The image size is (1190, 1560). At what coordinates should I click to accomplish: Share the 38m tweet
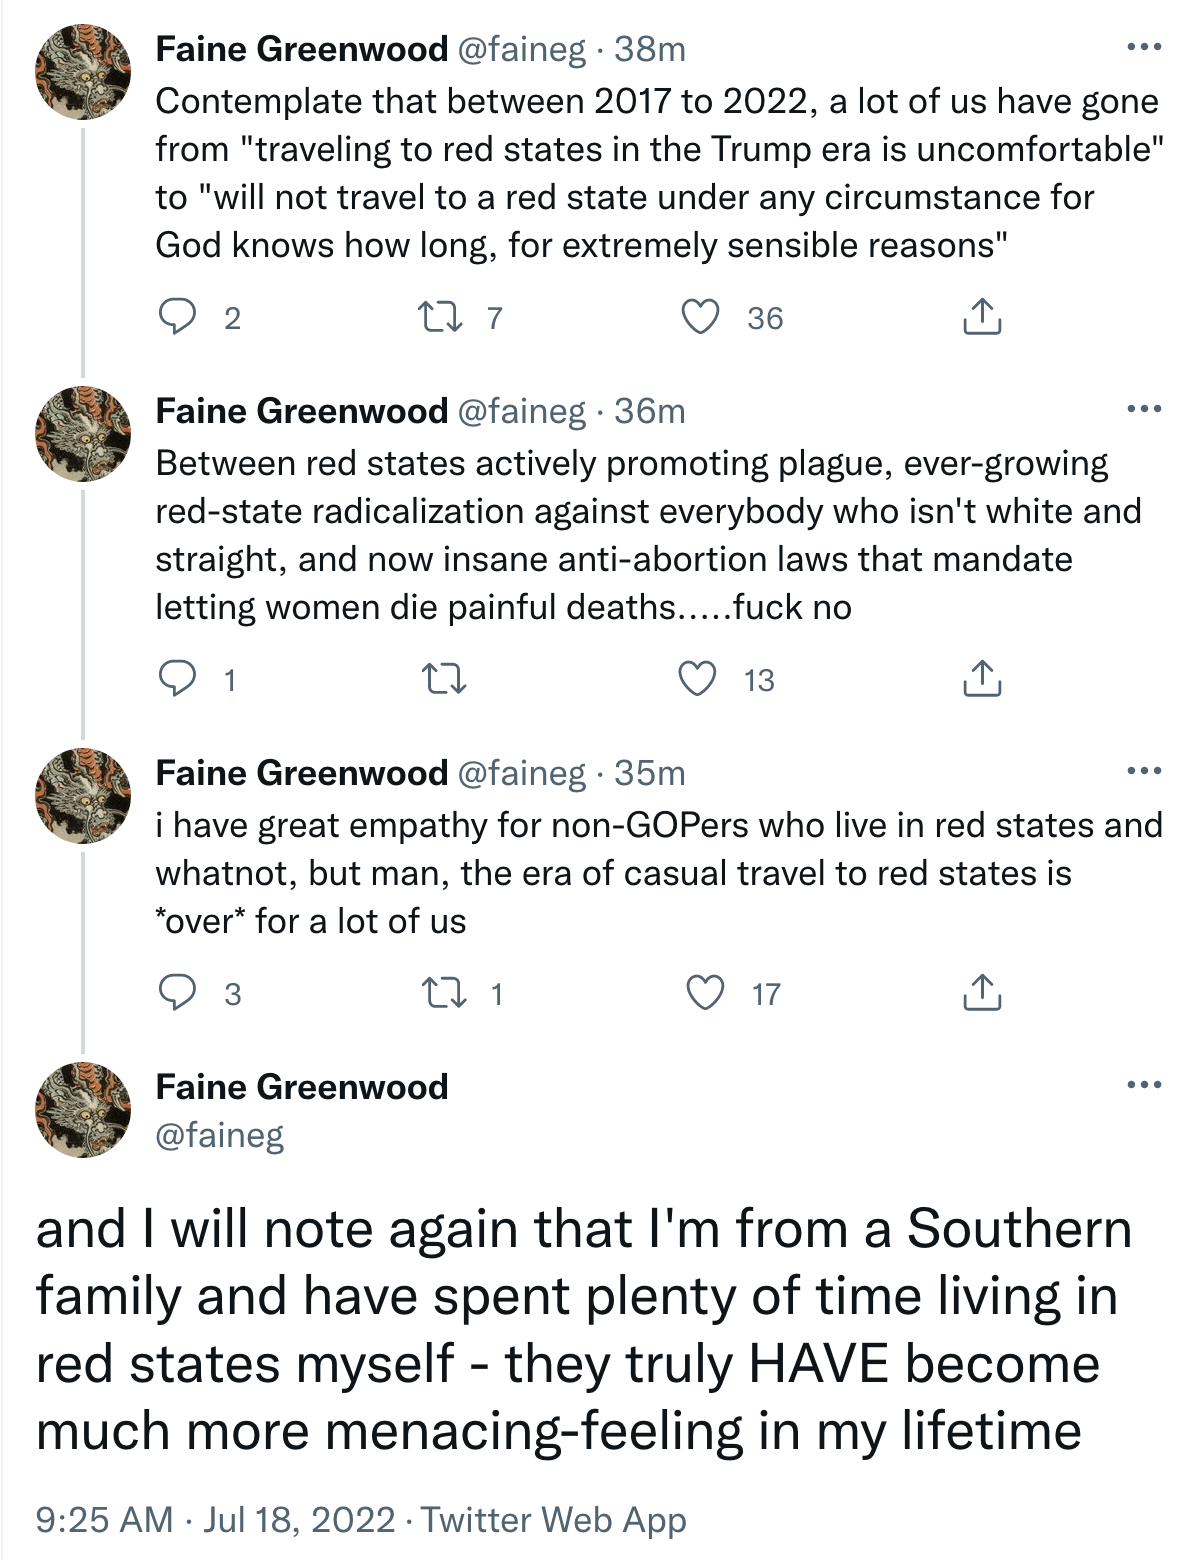pyautogui.click(x=981, y=317)
